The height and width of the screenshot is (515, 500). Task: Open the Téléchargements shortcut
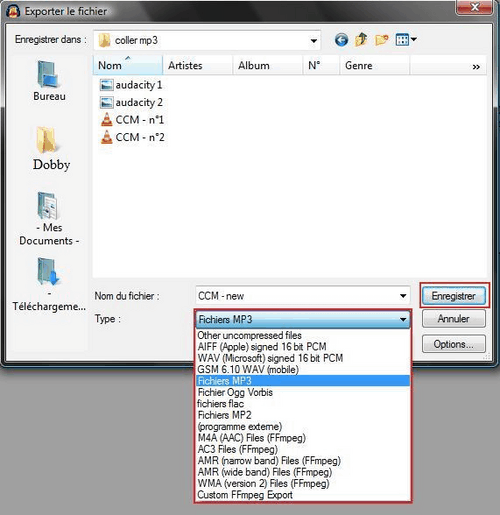49,285
